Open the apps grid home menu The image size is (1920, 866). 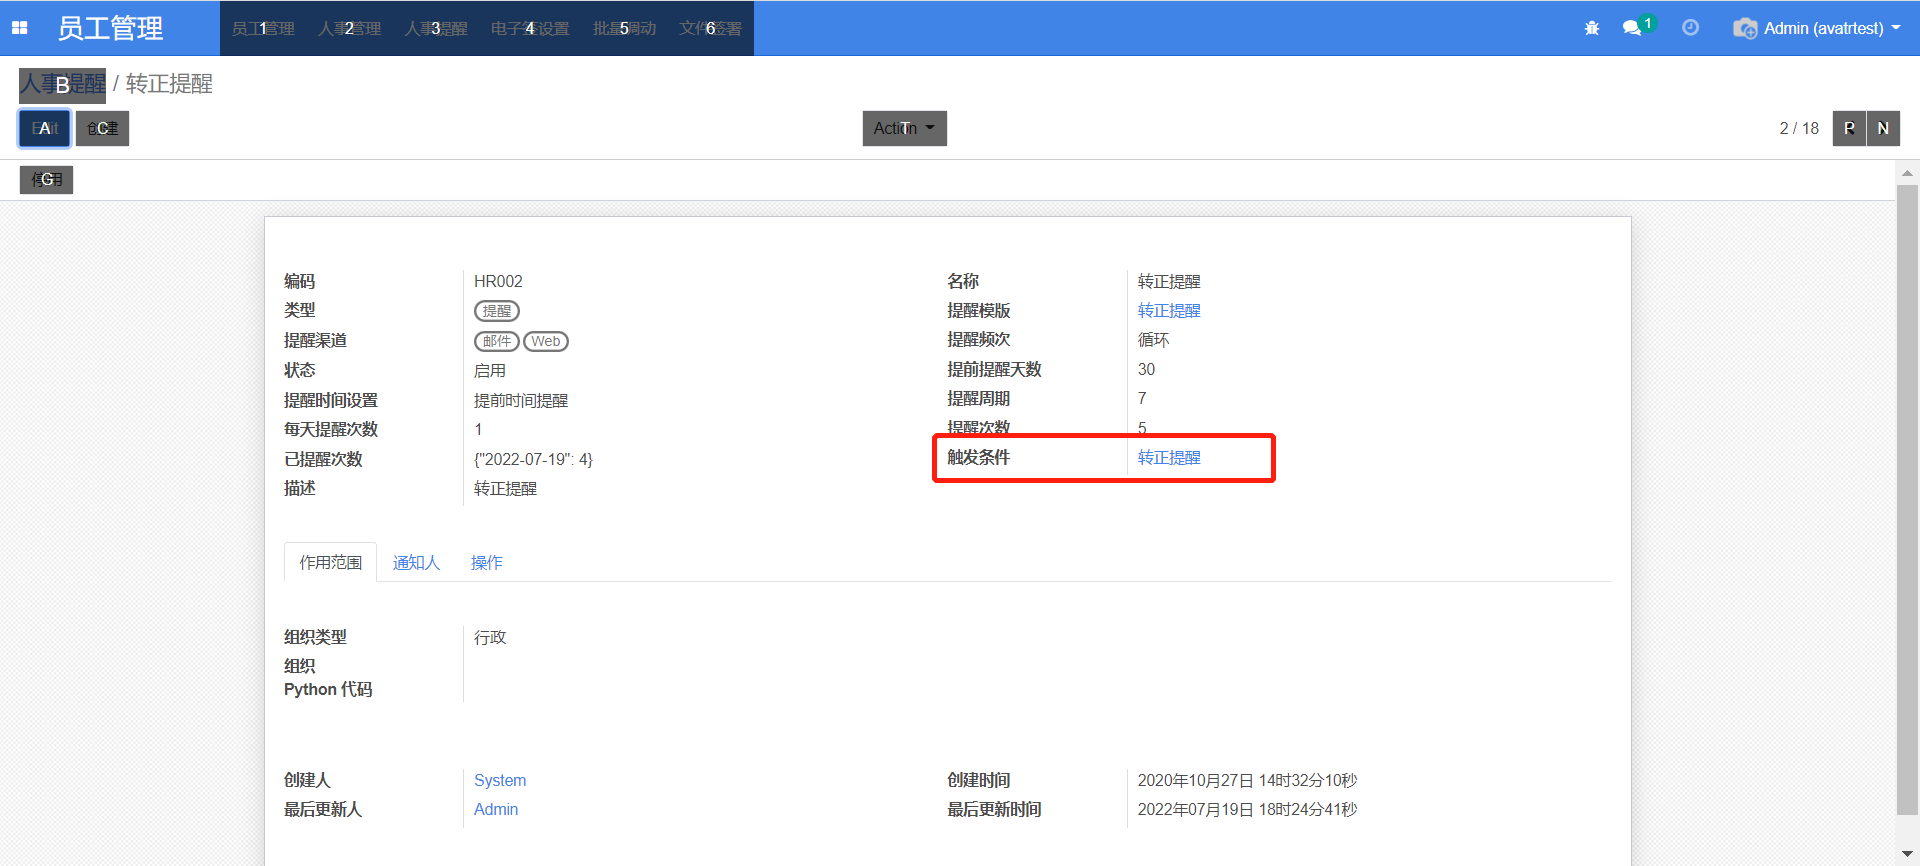(20, 28)
